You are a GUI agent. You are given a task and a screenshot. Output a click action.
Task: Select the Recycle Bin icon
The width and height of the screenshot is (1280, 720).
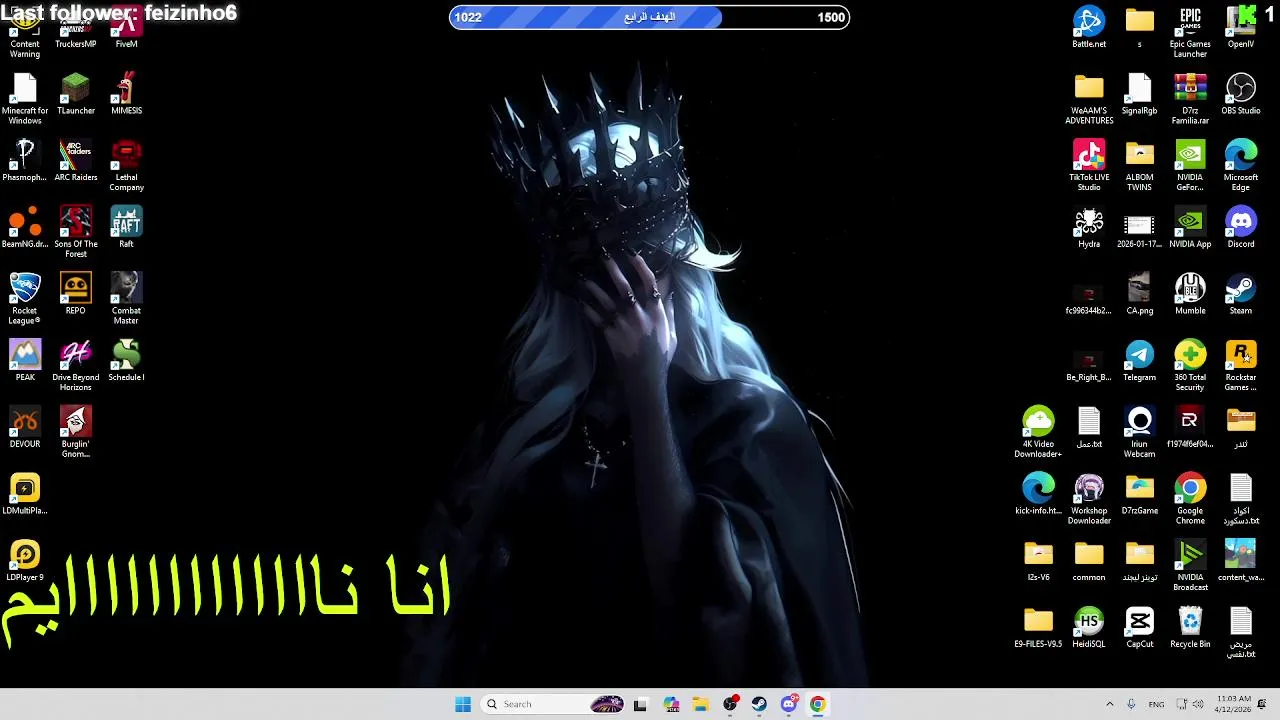(x=1190, y=627)
